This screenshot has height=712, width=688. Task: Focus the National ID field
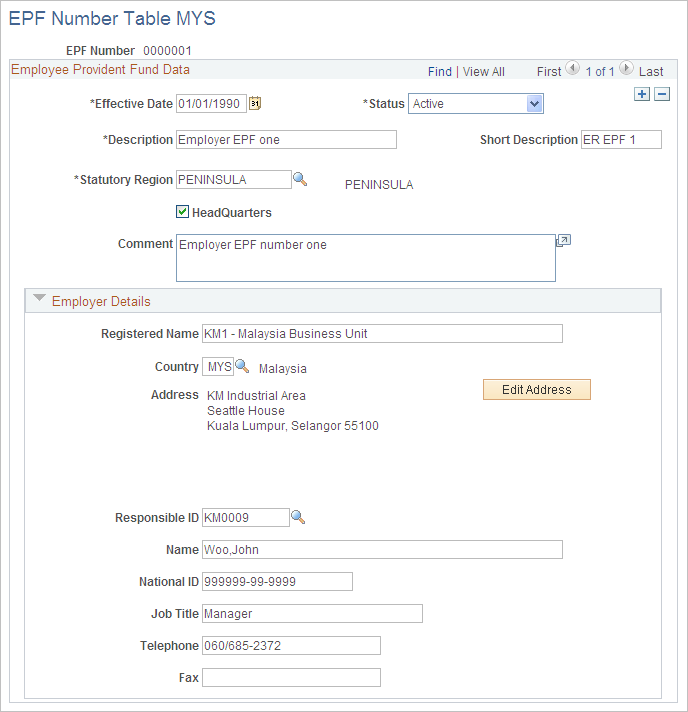277,581
